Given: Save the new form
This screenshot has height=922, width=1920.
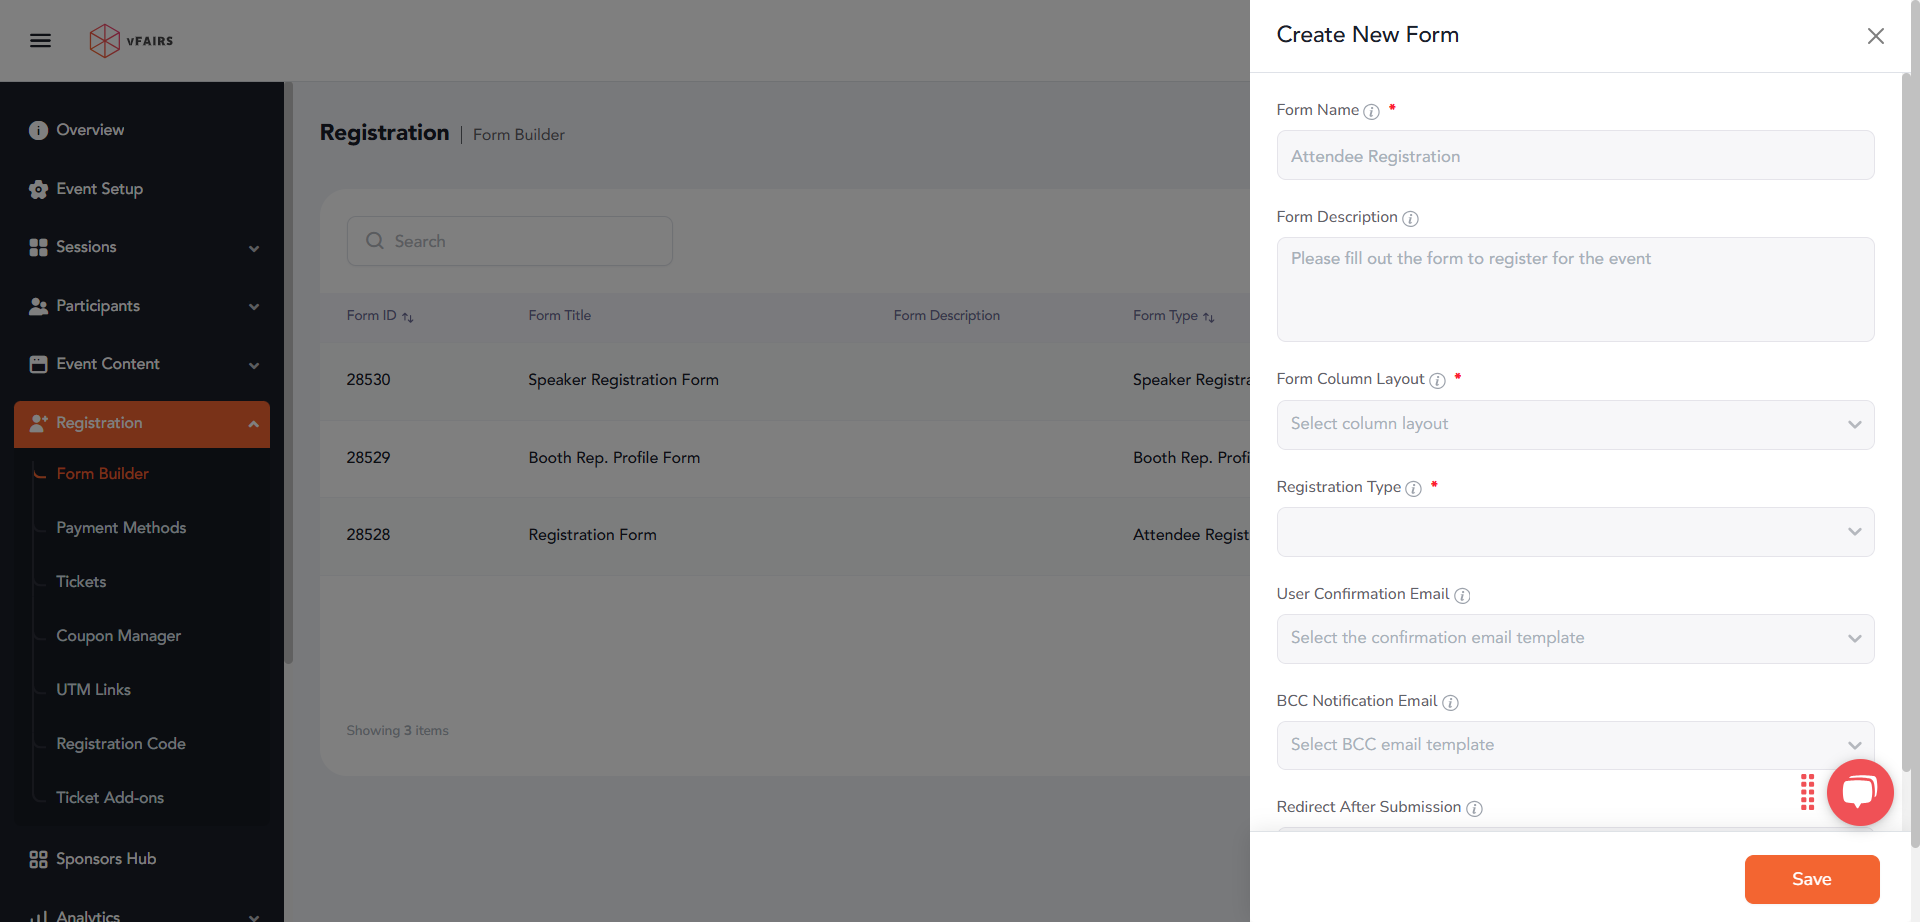Looking at the screenshot, I should (x=1811, y=879).
